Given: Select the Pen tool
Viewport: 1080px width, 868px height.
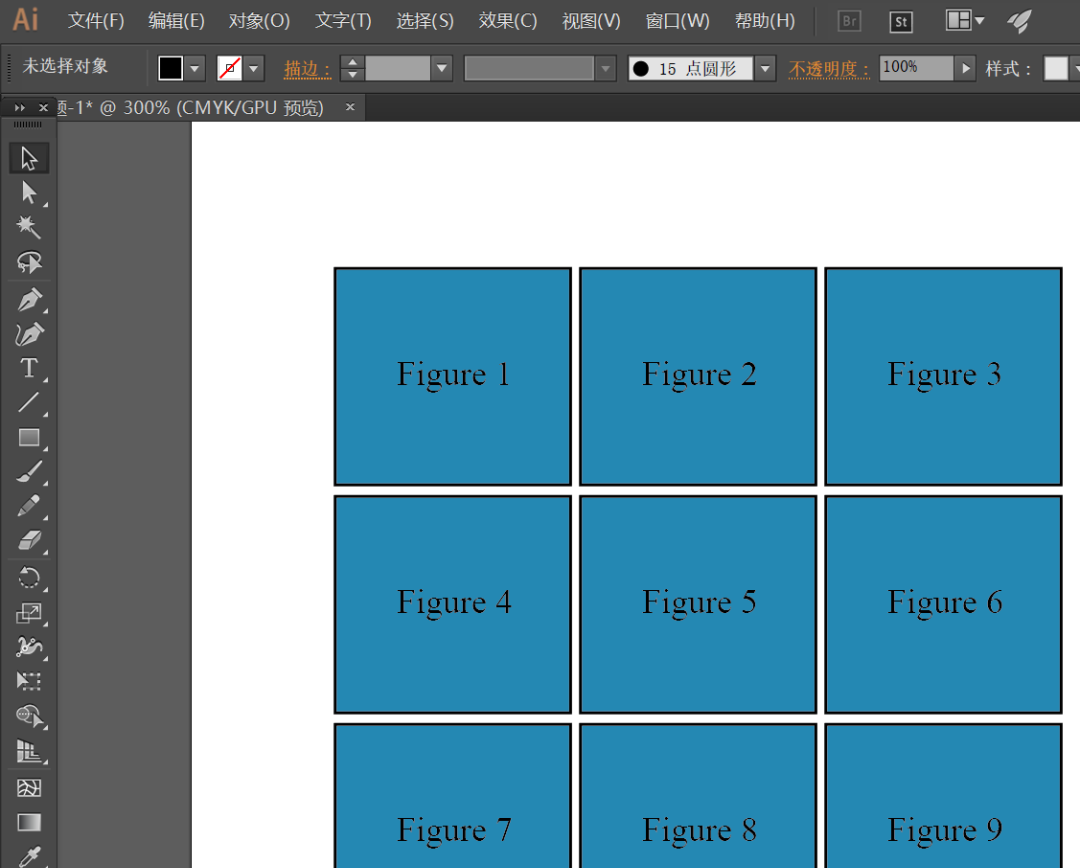Looking at the screenshot, I should click(x=29, y=300).
